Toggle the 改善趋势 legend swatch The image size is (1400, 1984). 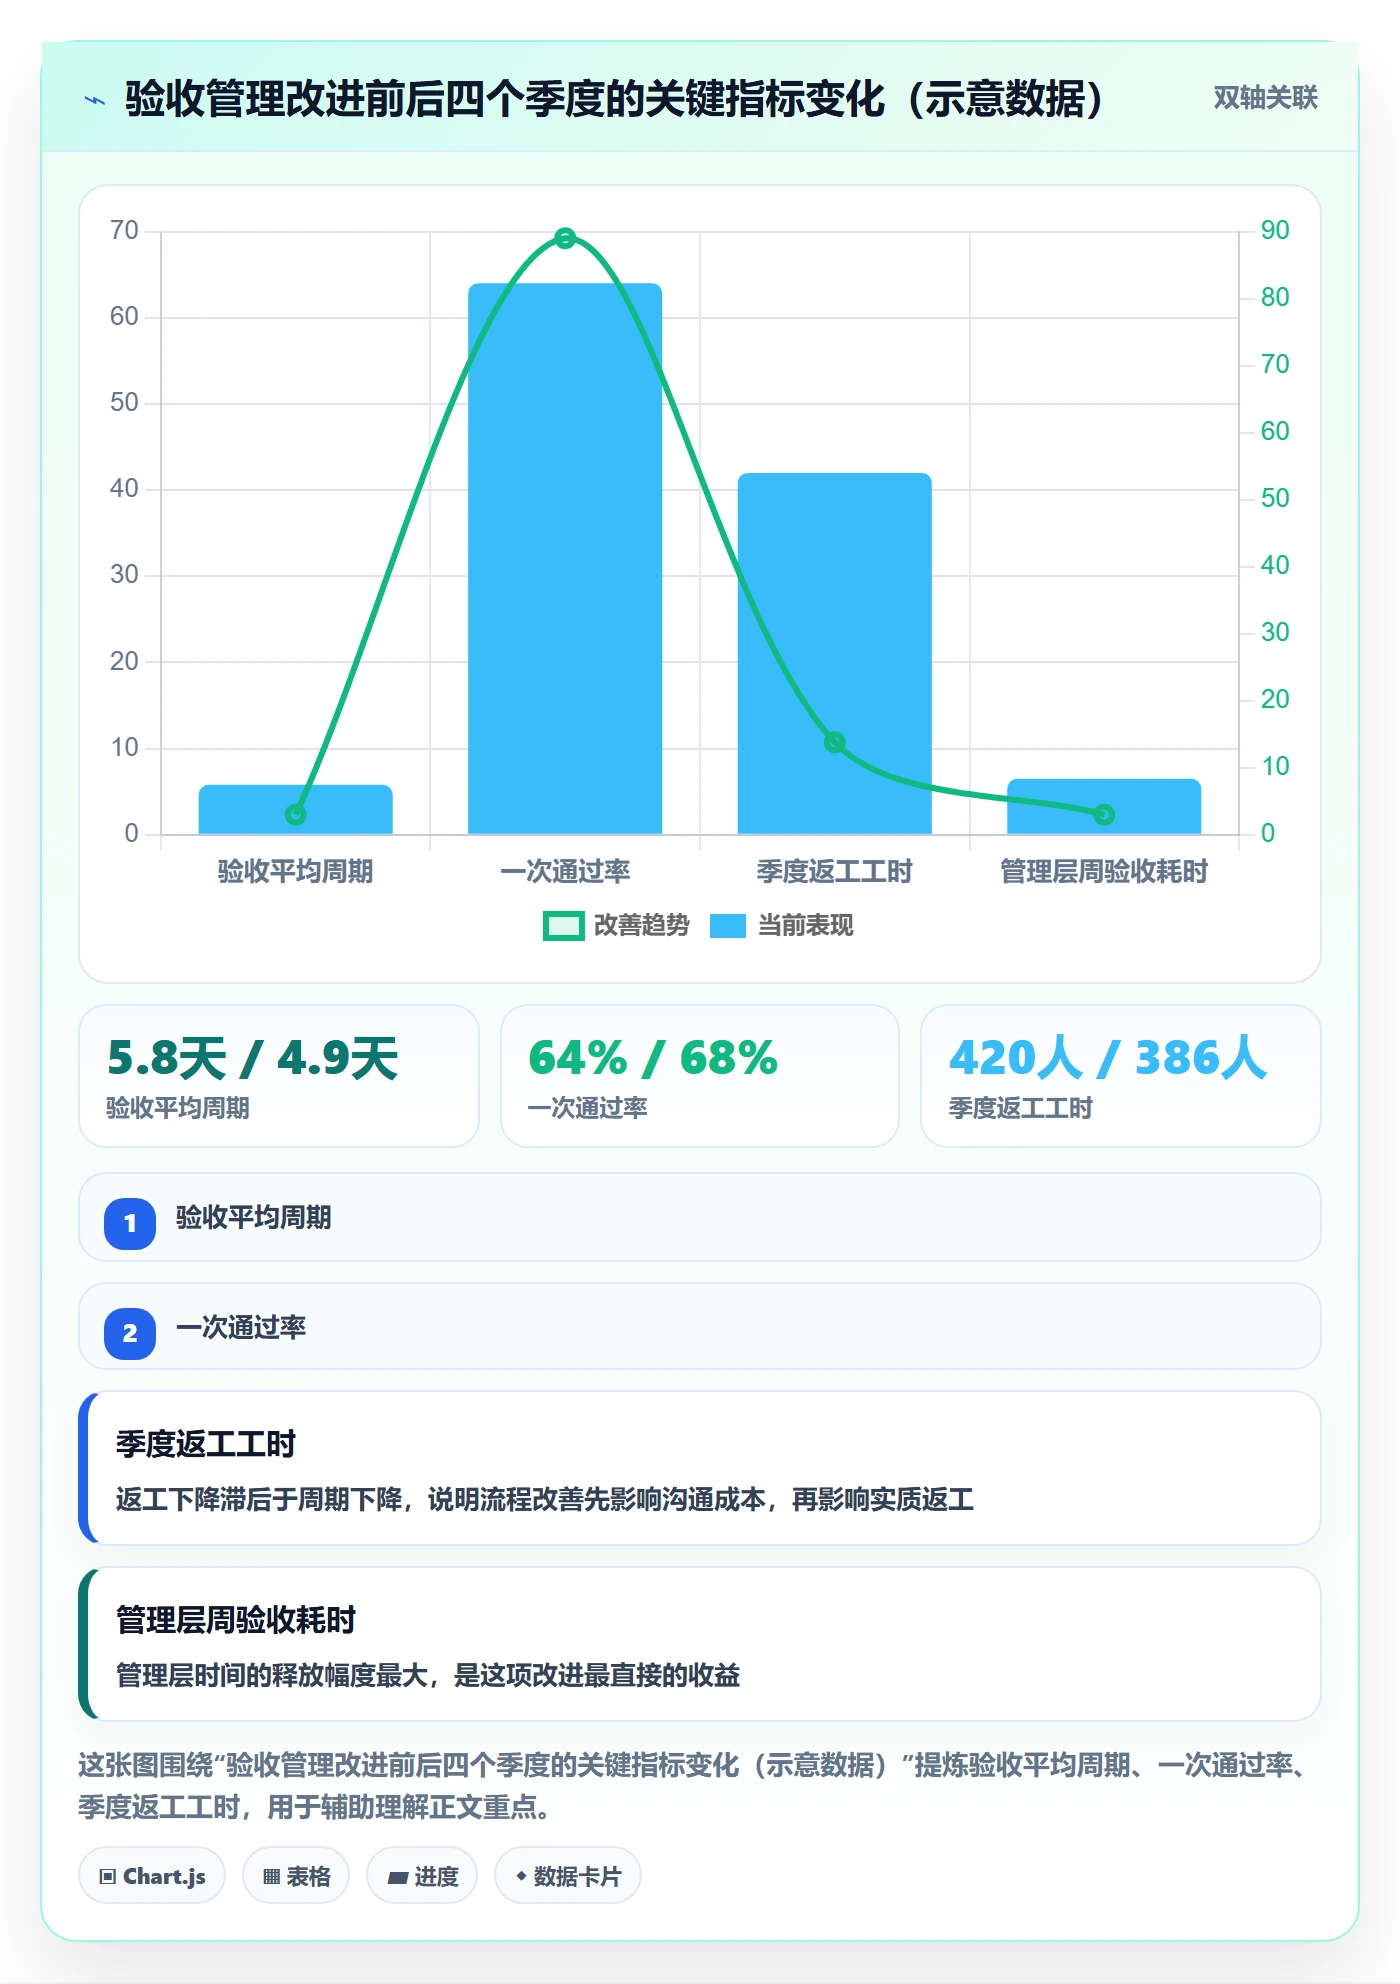coord(563,926)
